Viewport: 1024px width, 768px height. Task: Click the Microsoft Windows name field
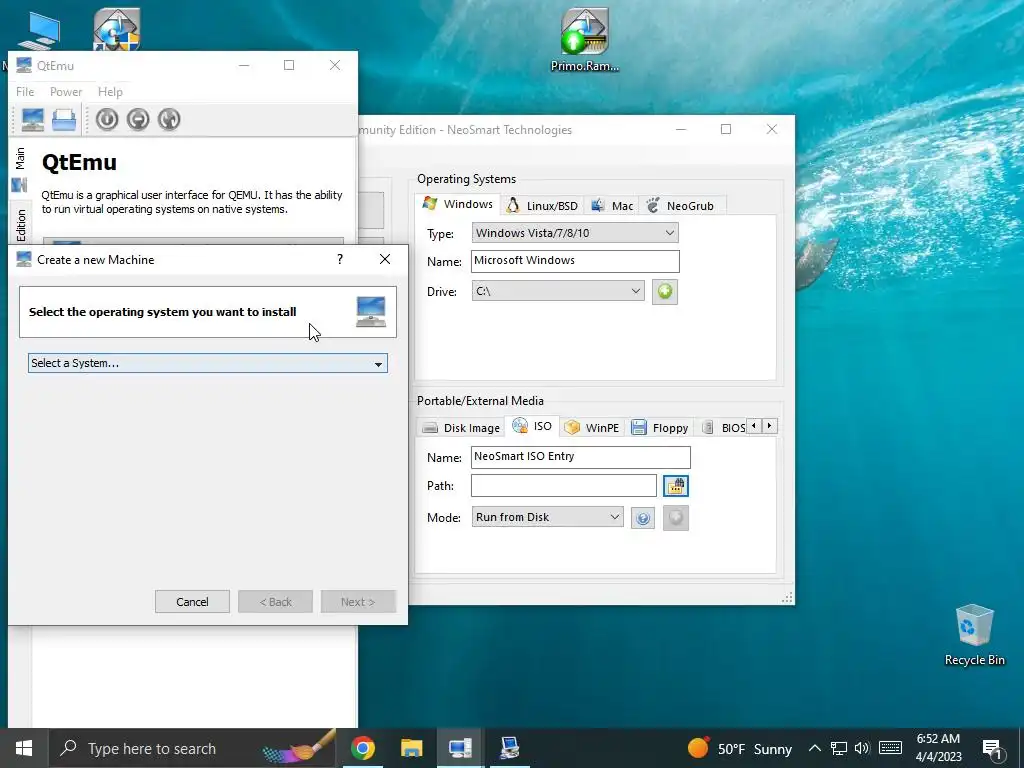[x=575, y=261]
